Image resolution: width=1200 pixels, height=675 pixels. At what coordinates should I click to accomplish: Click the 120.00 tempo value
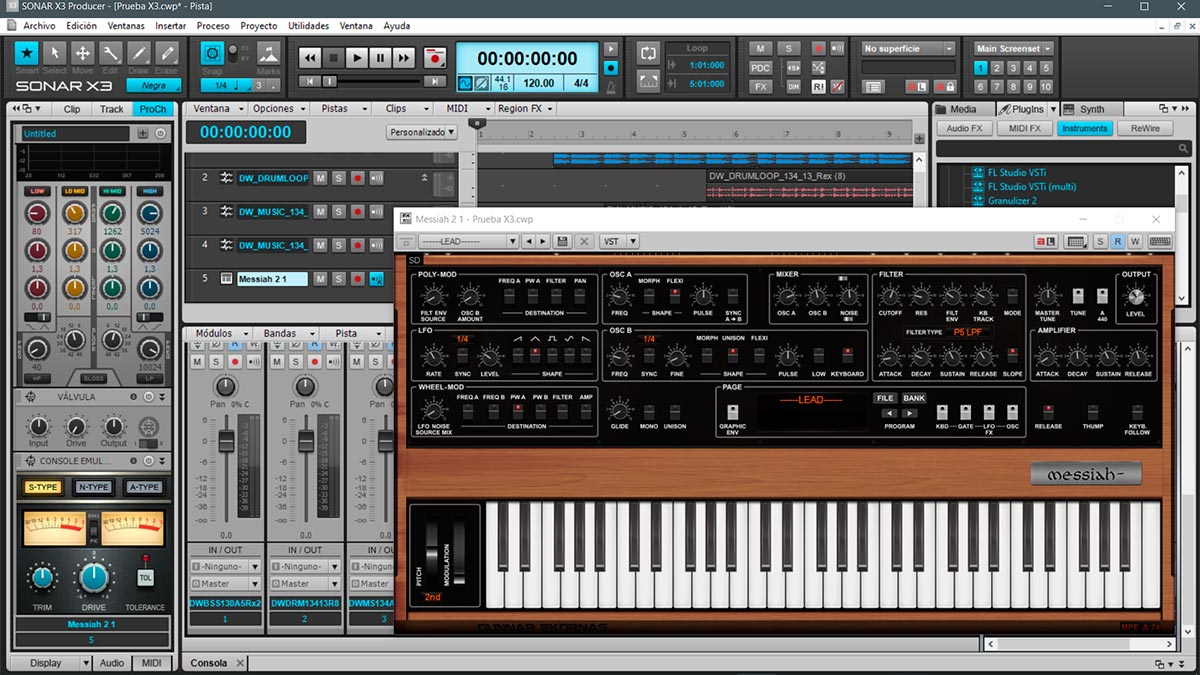tap(539, 84)
